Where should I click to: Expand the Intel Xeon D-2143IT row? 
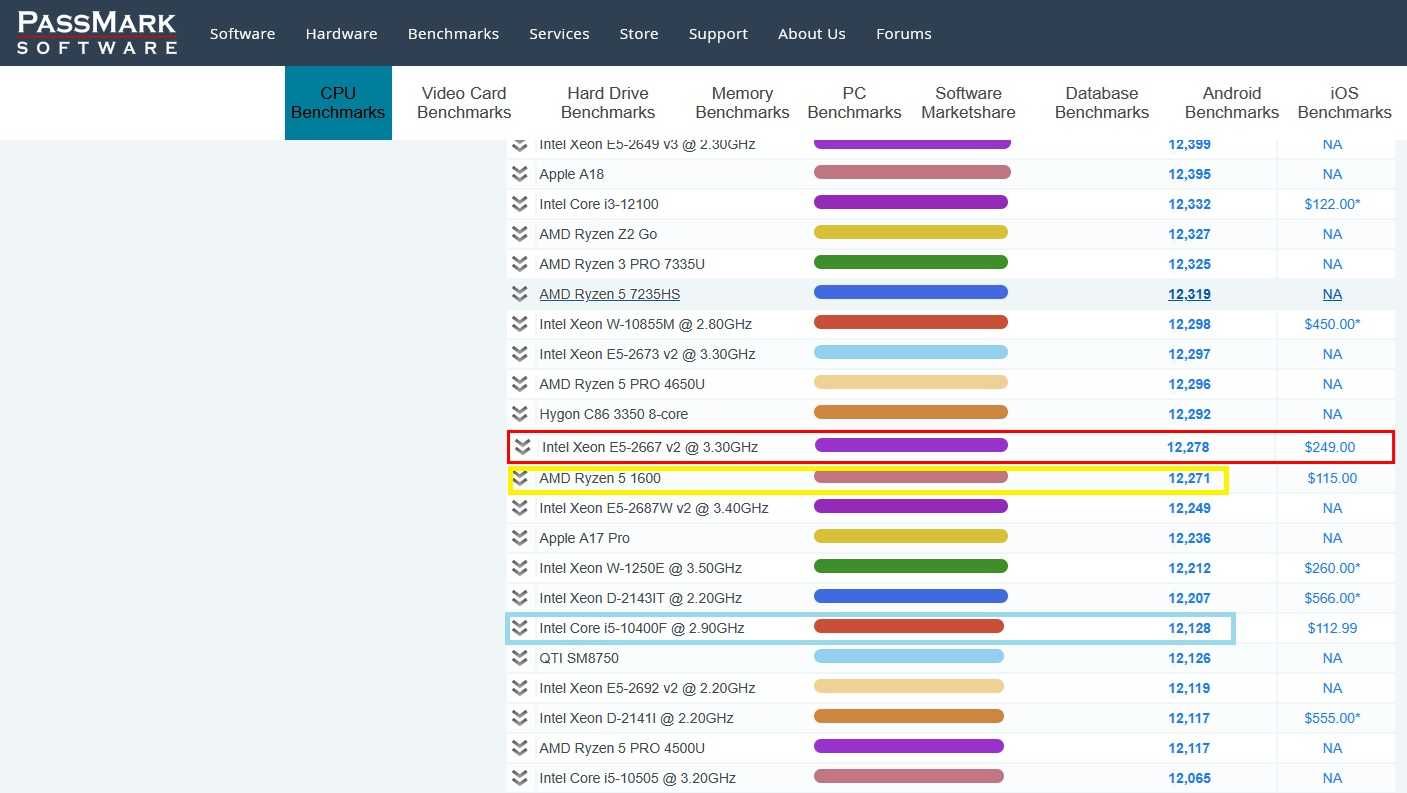coord(519,598)
